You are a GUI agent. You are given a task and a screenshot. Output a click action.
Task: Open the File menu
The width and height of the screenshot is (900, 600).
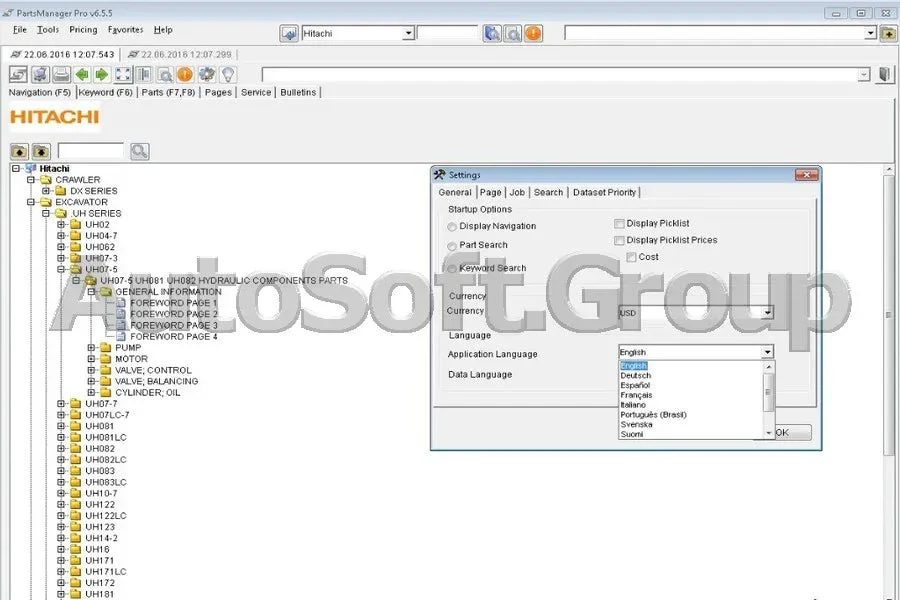click(20, 29)
